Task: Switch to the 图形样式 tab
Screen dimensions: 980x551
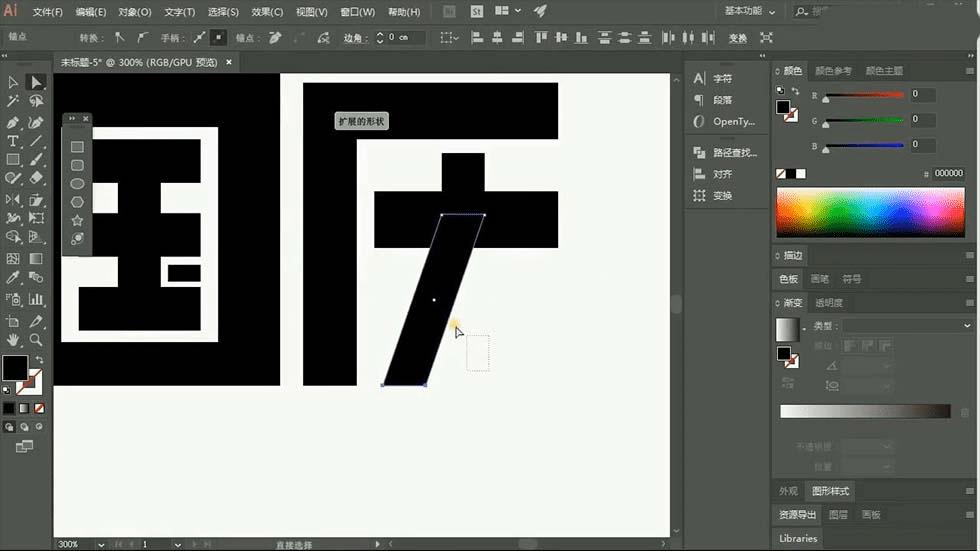Action: [830, 491]
